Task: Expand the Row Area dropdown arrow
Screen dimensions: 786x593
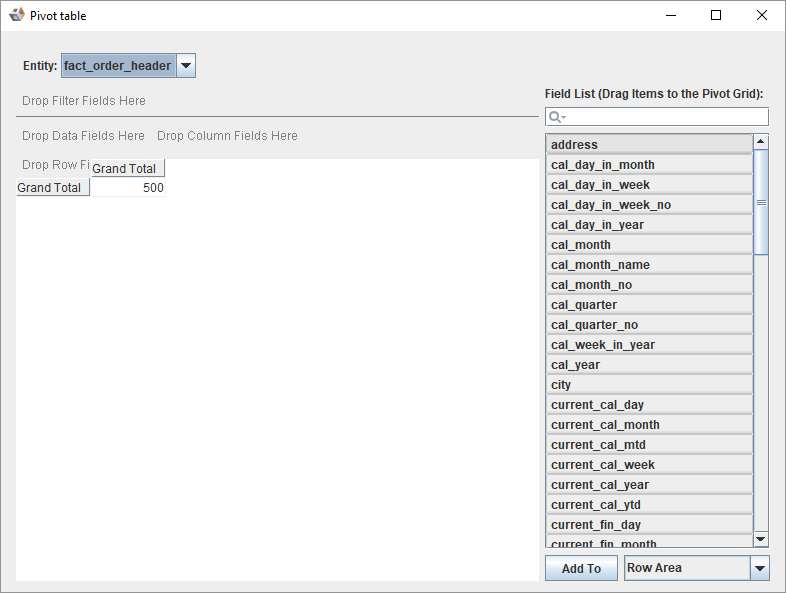Action: 760,568
